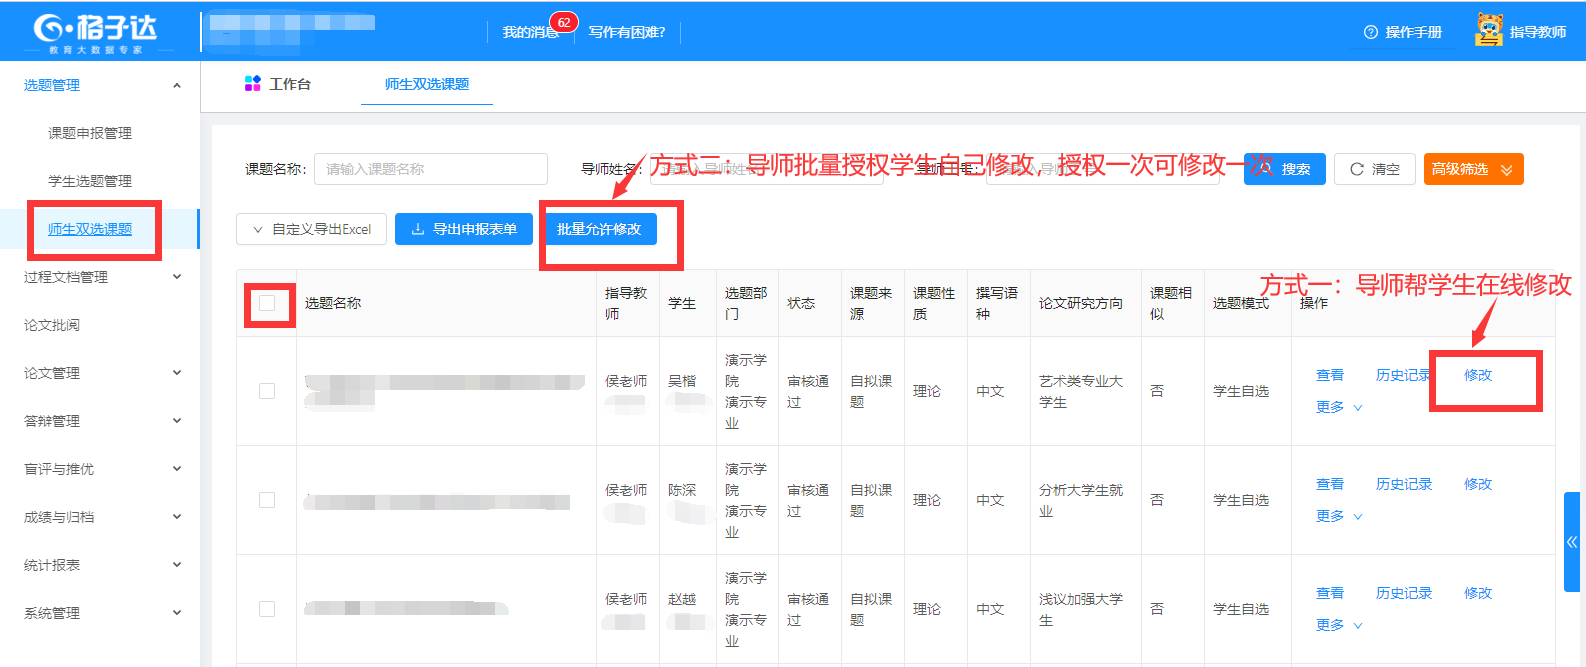The width and height of the screenshot is (1586, 667).
Task: Click the 批量允许修改 button
Action: pos(599,229)
